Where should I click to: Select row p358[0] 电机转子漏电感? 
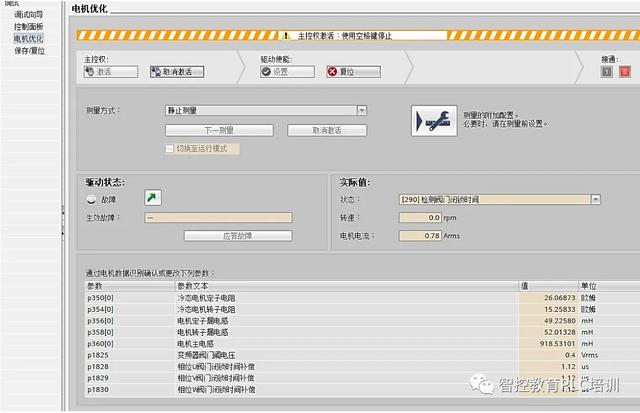point(362,332)
